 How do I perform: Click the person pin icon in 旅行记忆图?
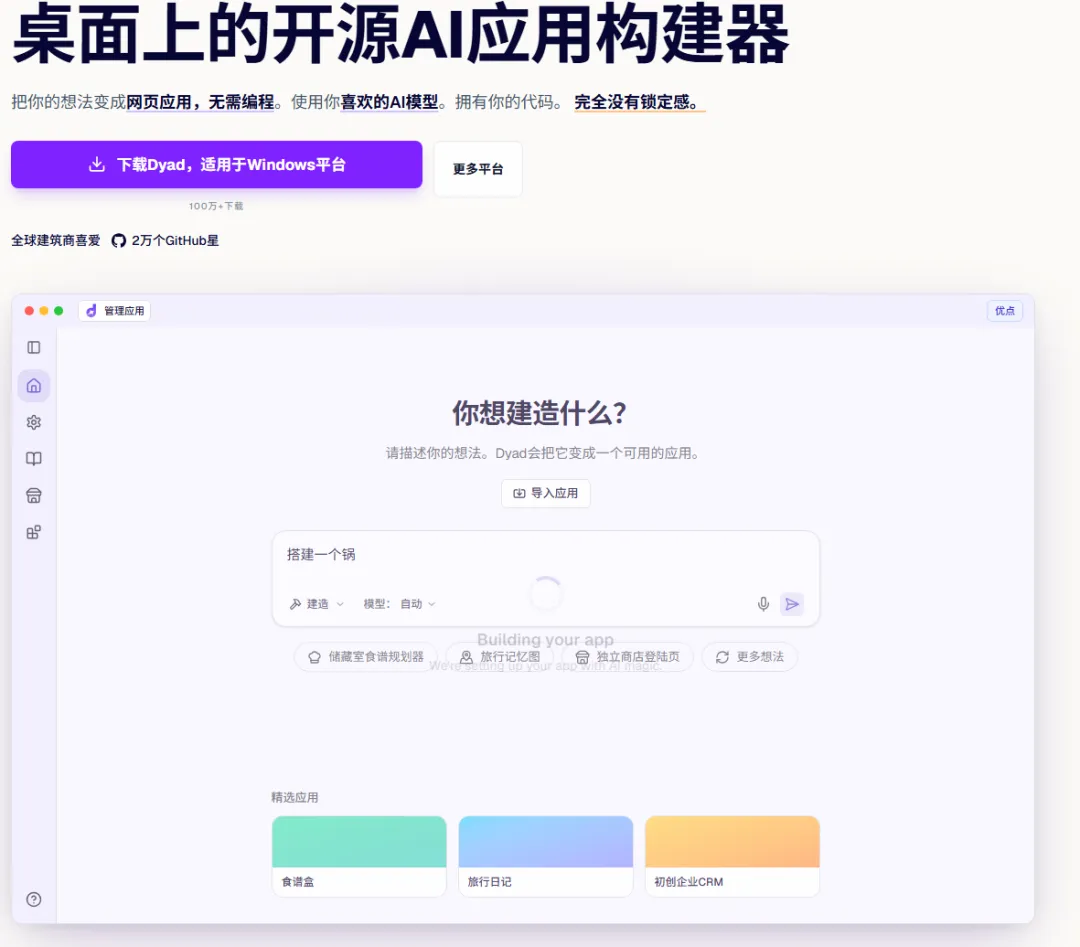click(x=466, y=657)
